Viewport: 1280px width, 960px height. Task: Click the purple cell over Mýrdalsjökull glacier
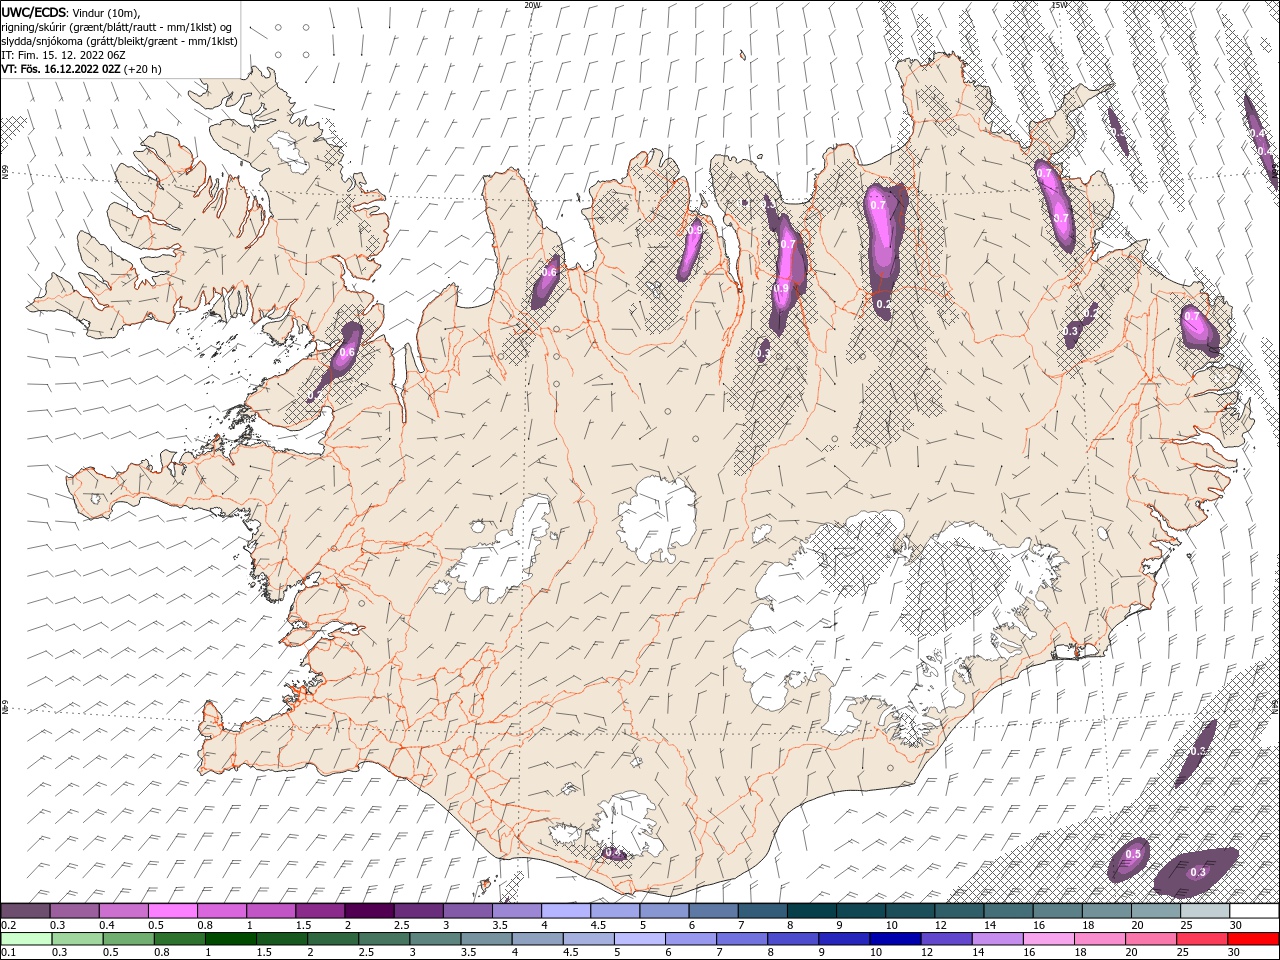click(614, 853)
